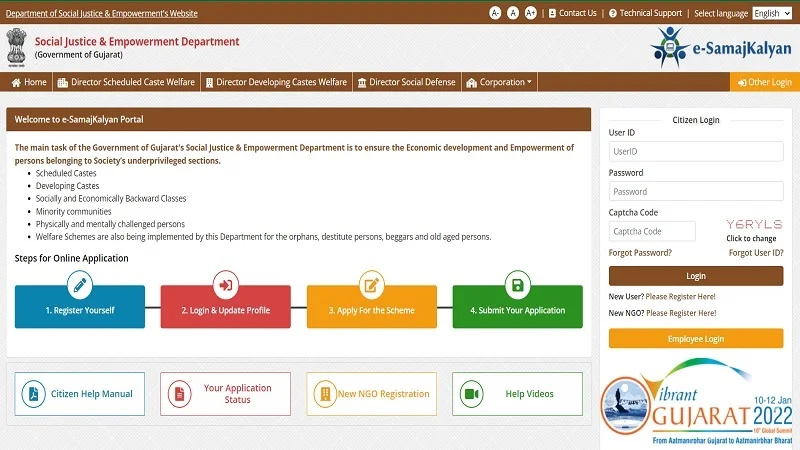This screenshot has height=450, width=800.
Task: Select the 4. Submit Your Application step
Action: [517, 307]
